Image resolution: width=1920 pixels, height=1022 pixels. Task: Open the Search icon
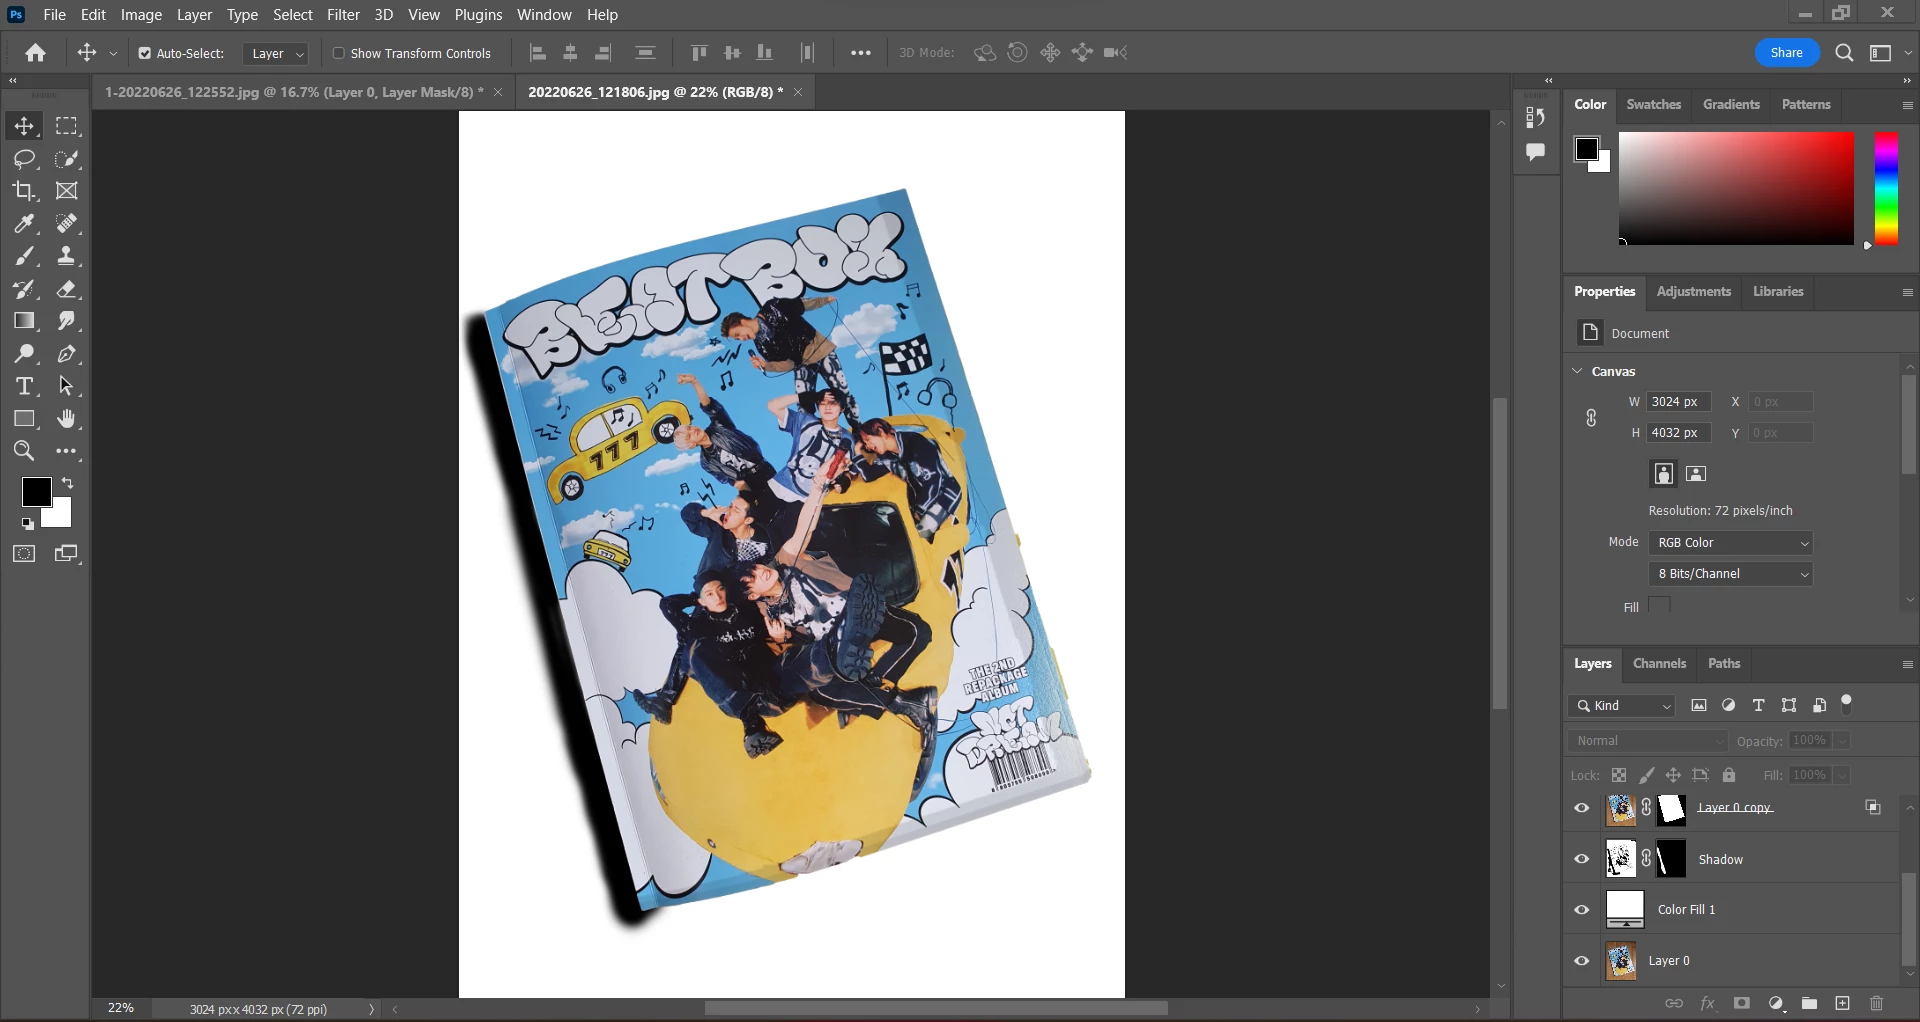[x=1845, y=53]
